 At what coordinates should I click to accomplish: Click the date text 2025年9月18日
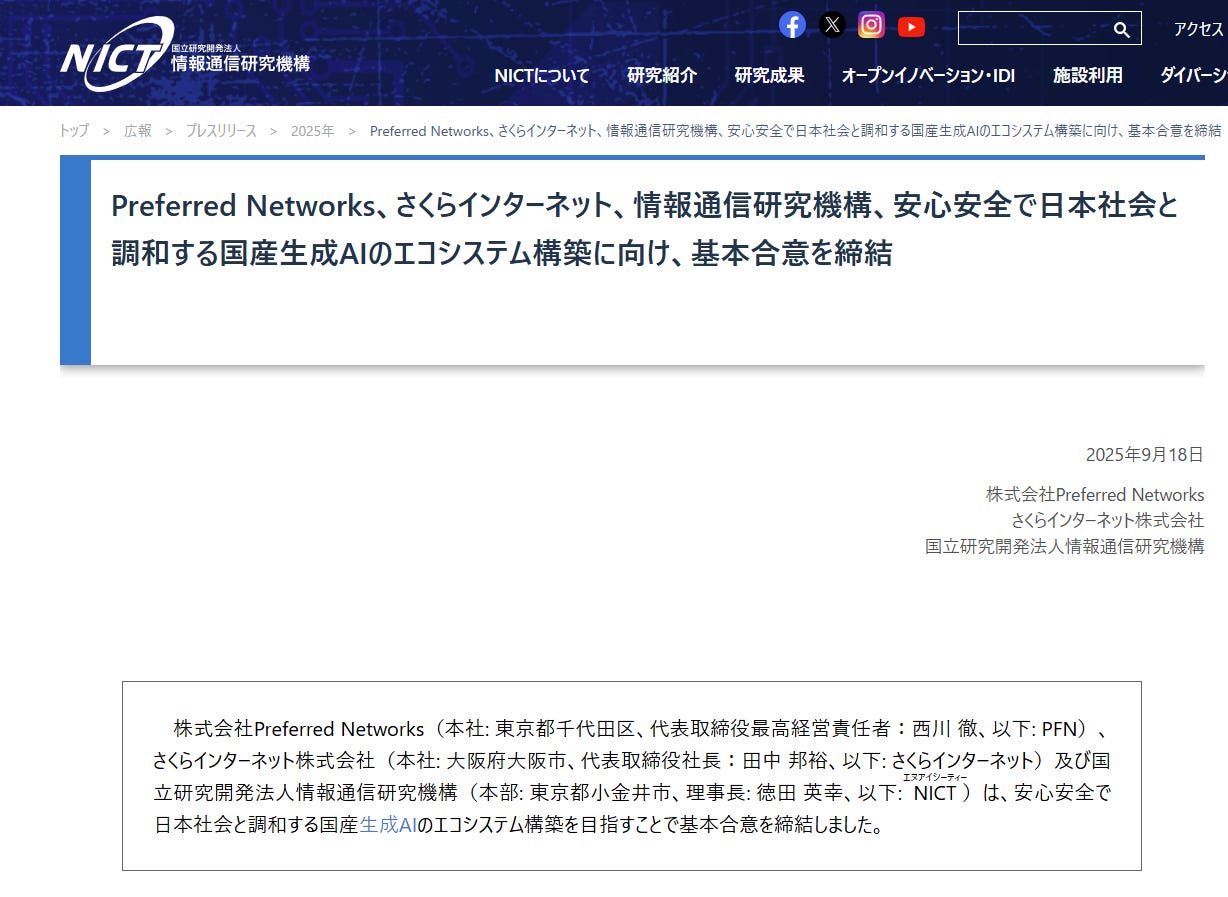pyautogui.click(x=1145, y=455)
